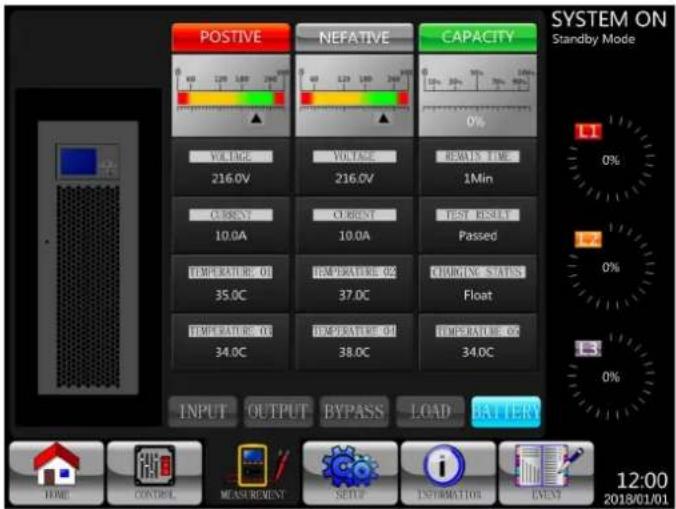
Task: Open the Control panel page
Action: [x=154, y=473]
